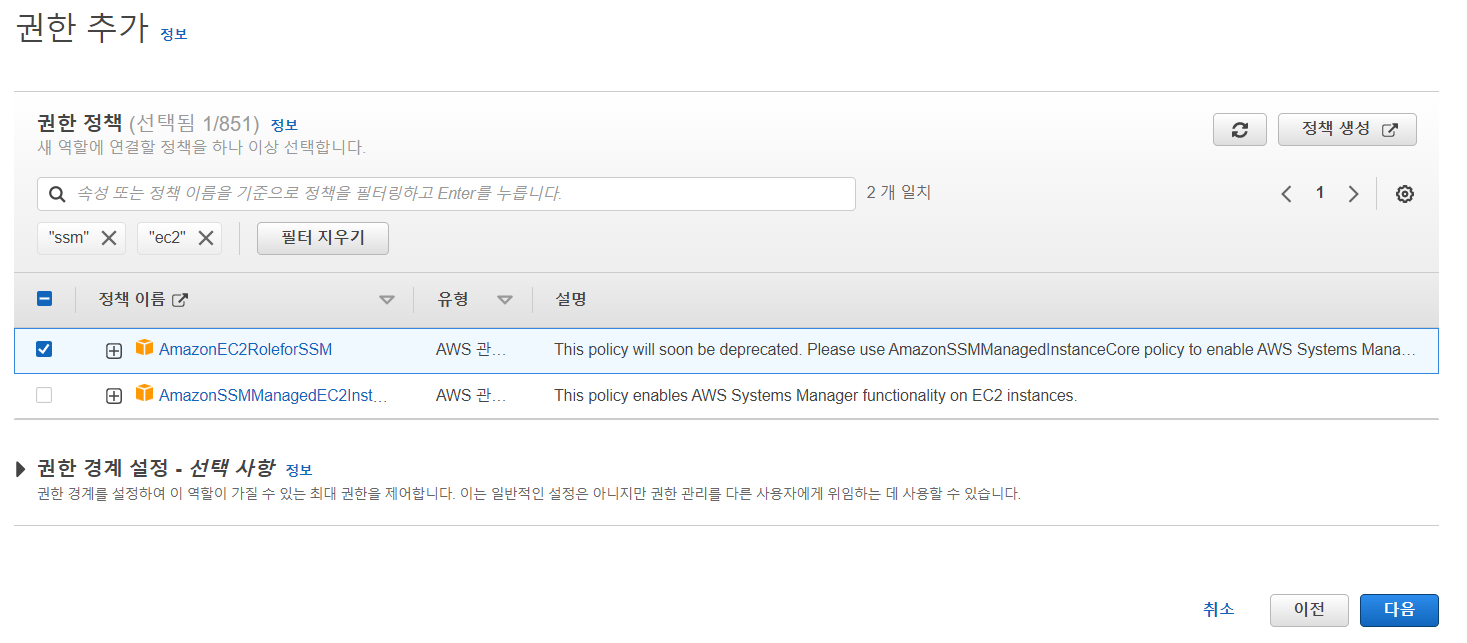Uncheck the AmazonEC2RoleforSSM policy checkbox

44,349
